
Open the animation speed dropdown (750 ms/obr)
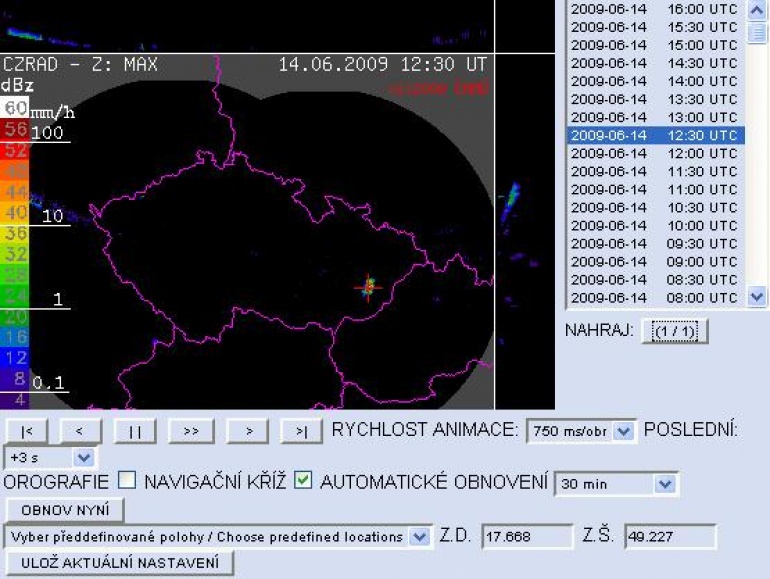(x=581, y=431)
